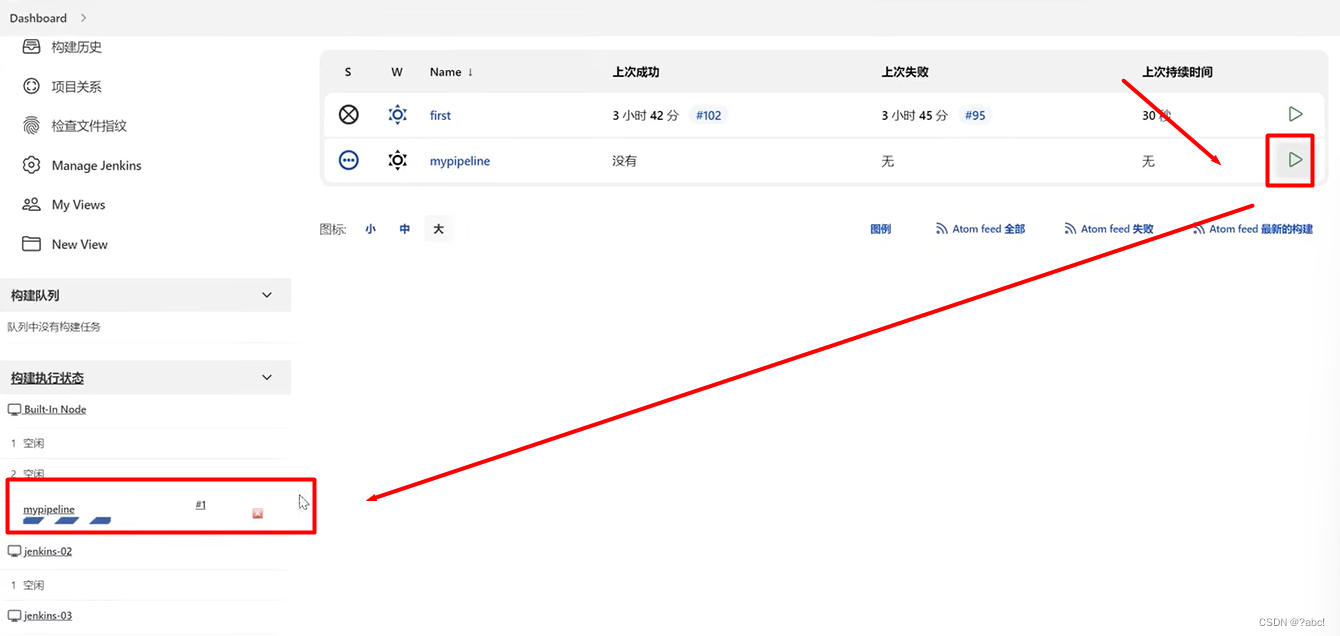This screenshot has width=1340, height=636.
Task: Click the Built-In Node computer icon
Action: (14, 409)
